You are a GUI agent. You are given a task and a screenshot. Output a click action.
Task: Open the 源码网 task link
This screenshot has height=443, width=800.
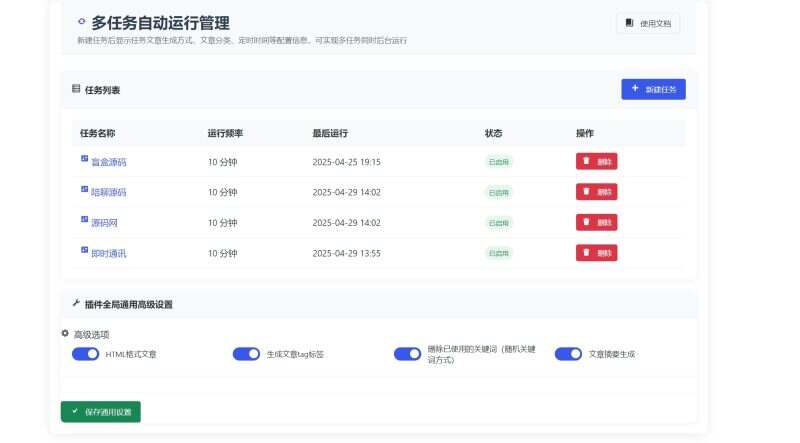point(104,223)
